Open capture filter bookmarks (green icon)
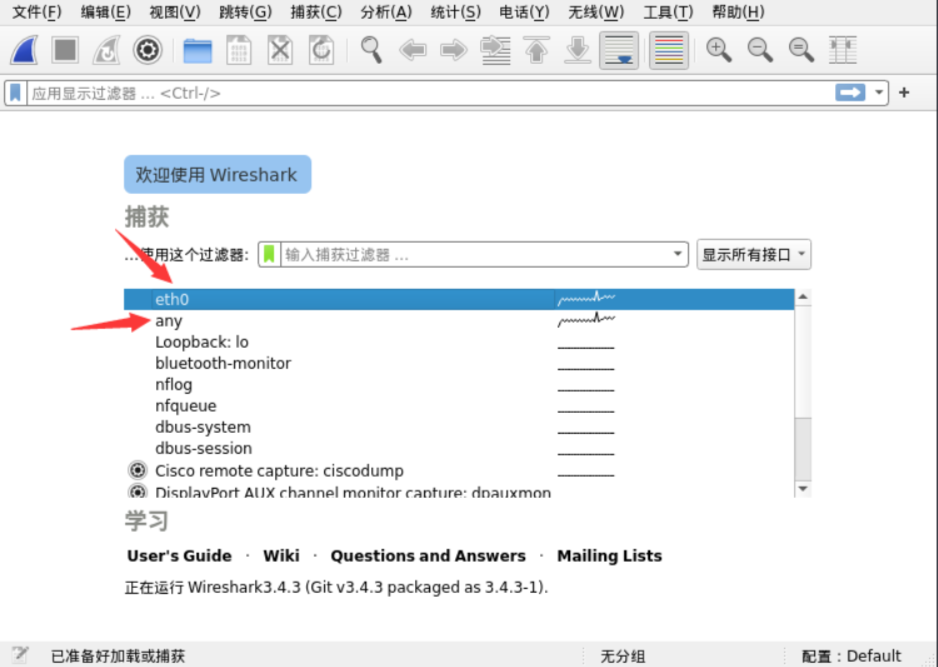 269,255
